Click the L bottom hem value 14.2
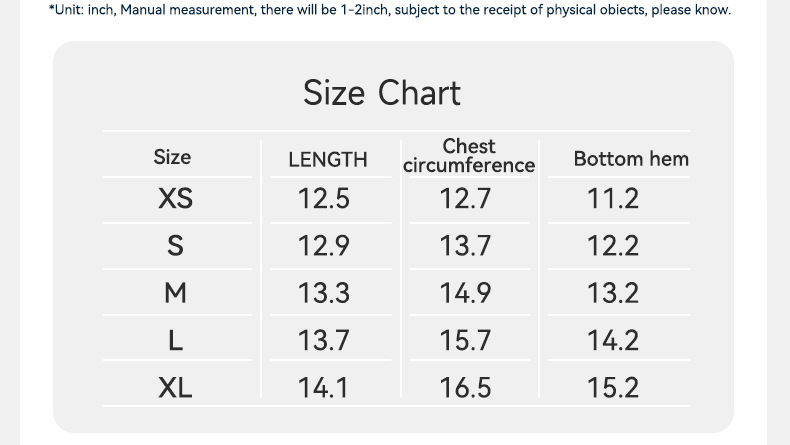 [612, 340]
